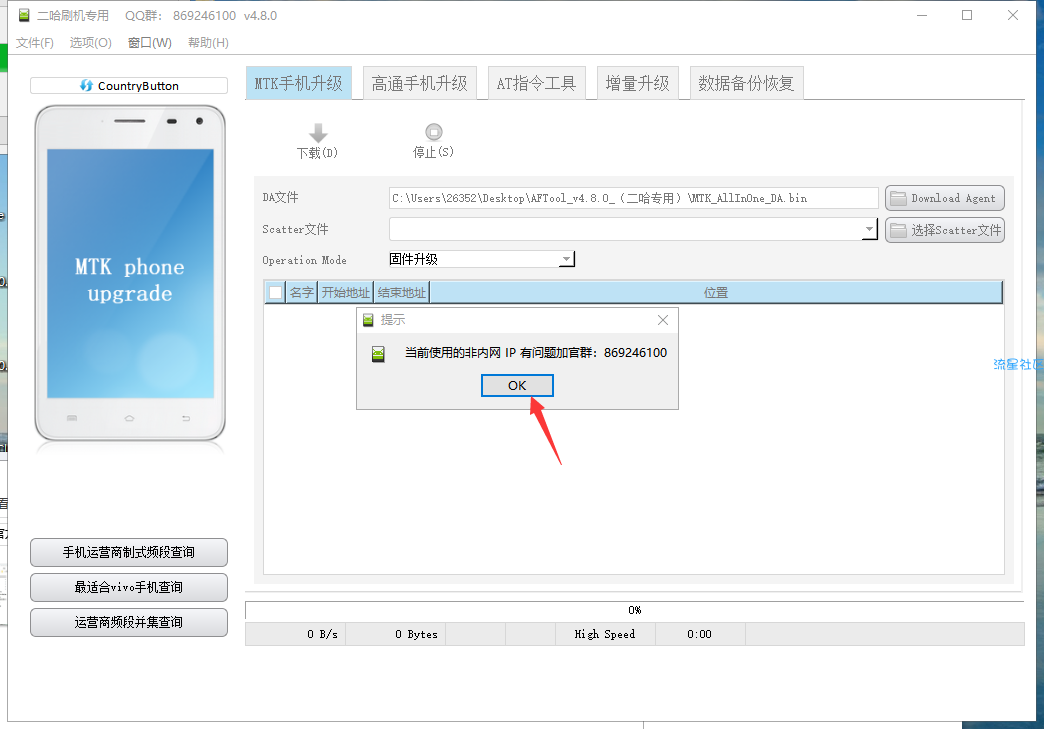Viewport: 1044px width, 729px height.
Task: Click the Stop (停止) icon
Action: coord(433,132)
